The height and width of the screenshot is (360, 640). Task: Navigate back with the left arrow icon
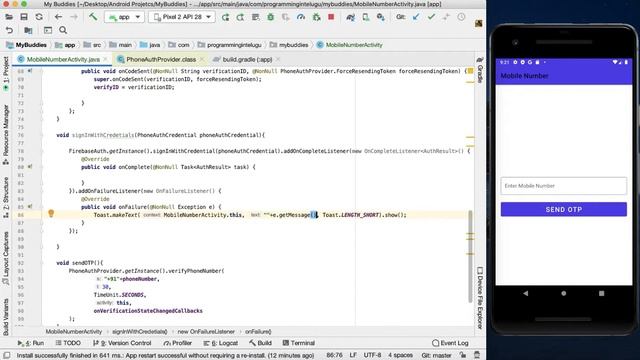(58, 17)
